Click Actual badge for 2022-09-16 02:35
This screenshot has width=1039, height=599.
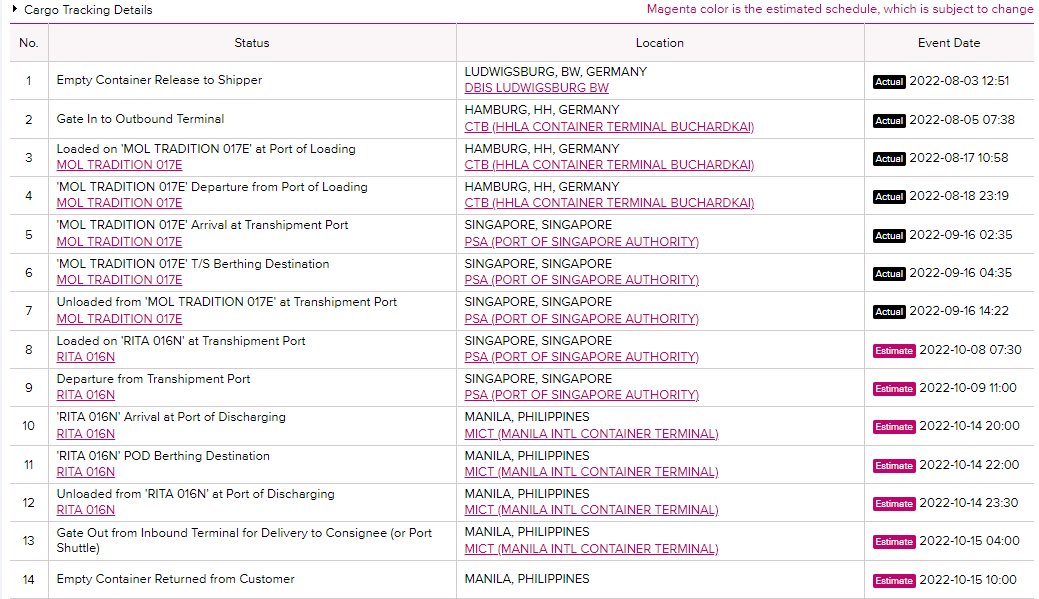(889, 235)
